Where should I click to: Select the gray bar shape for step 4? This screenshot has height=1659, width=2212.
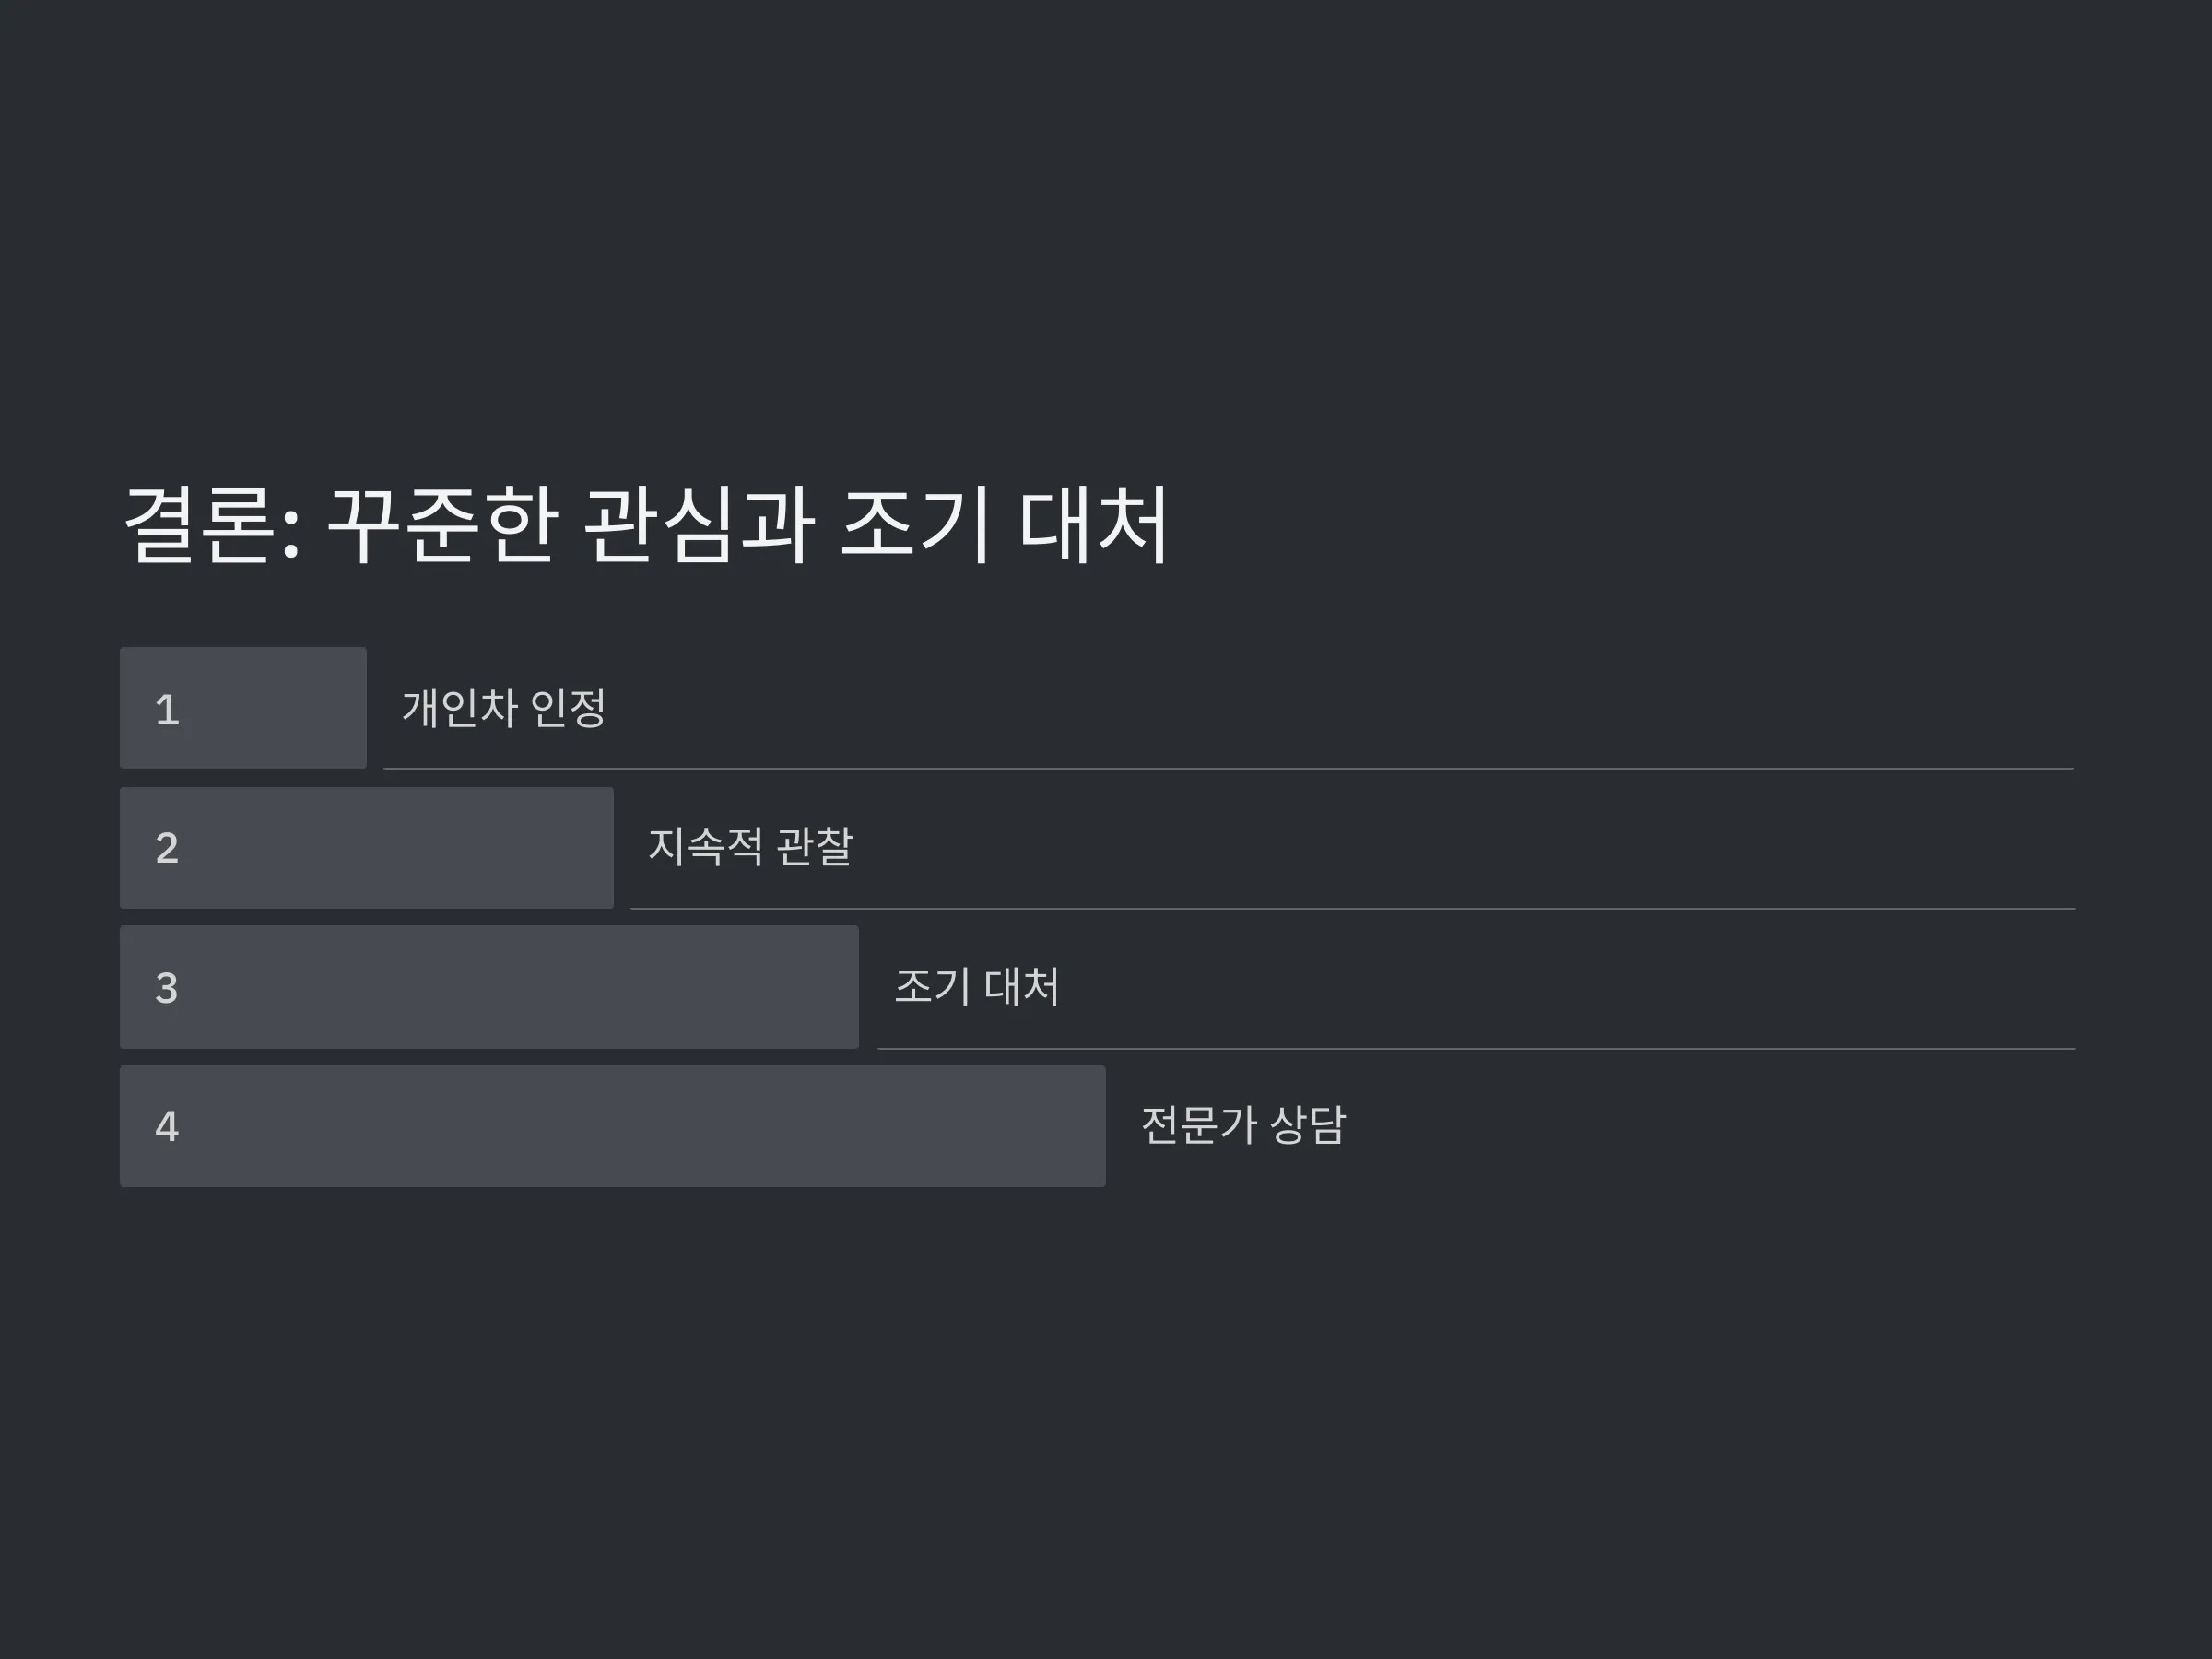[x=613, y=1126]
